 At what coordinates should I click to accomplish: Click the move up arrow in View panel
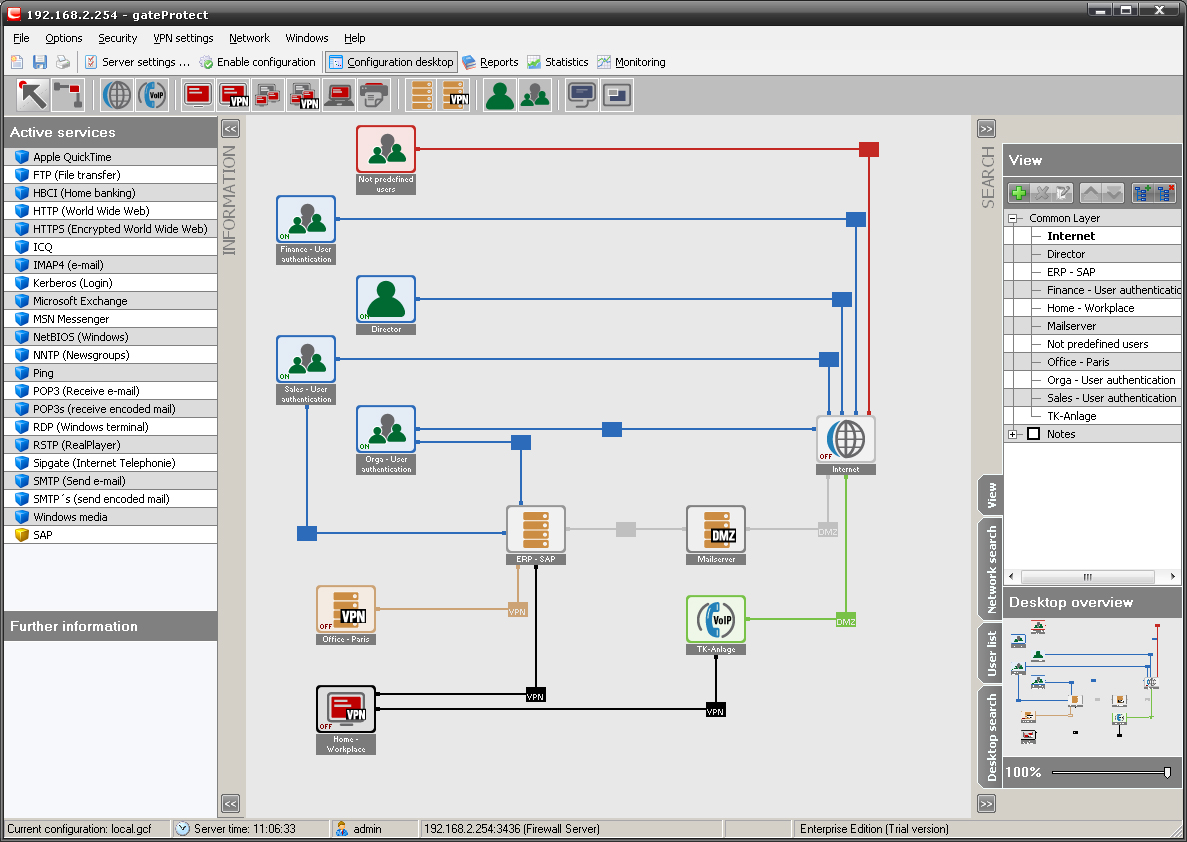coord(1090,193)
